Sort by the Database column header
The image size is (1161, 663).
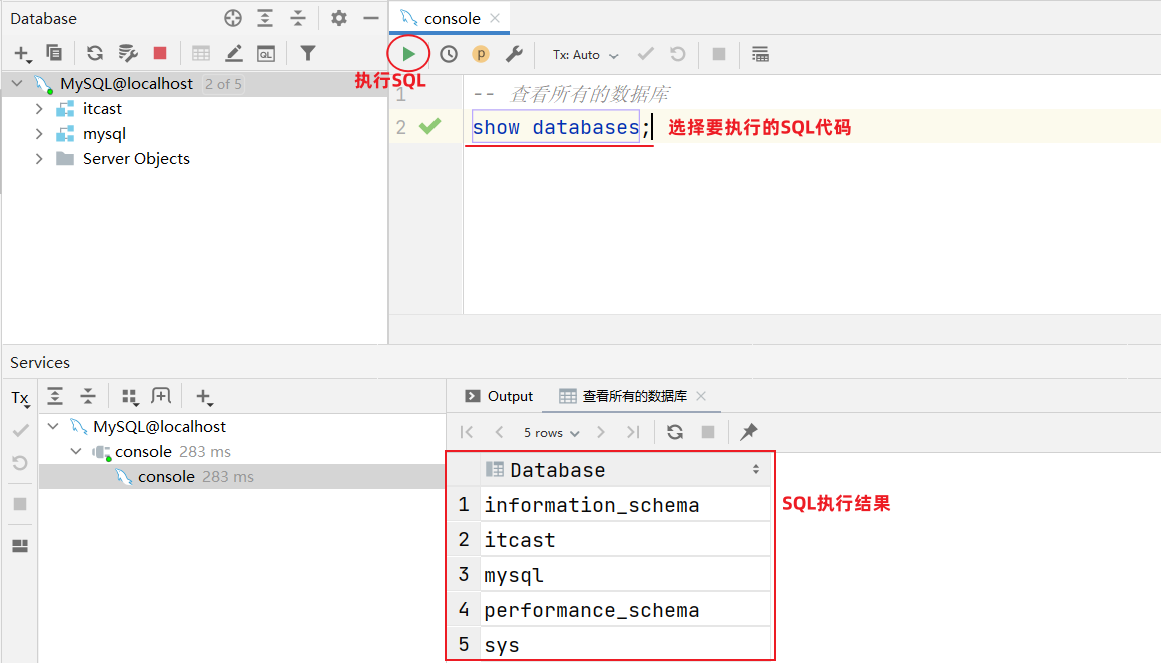[625, 470]
